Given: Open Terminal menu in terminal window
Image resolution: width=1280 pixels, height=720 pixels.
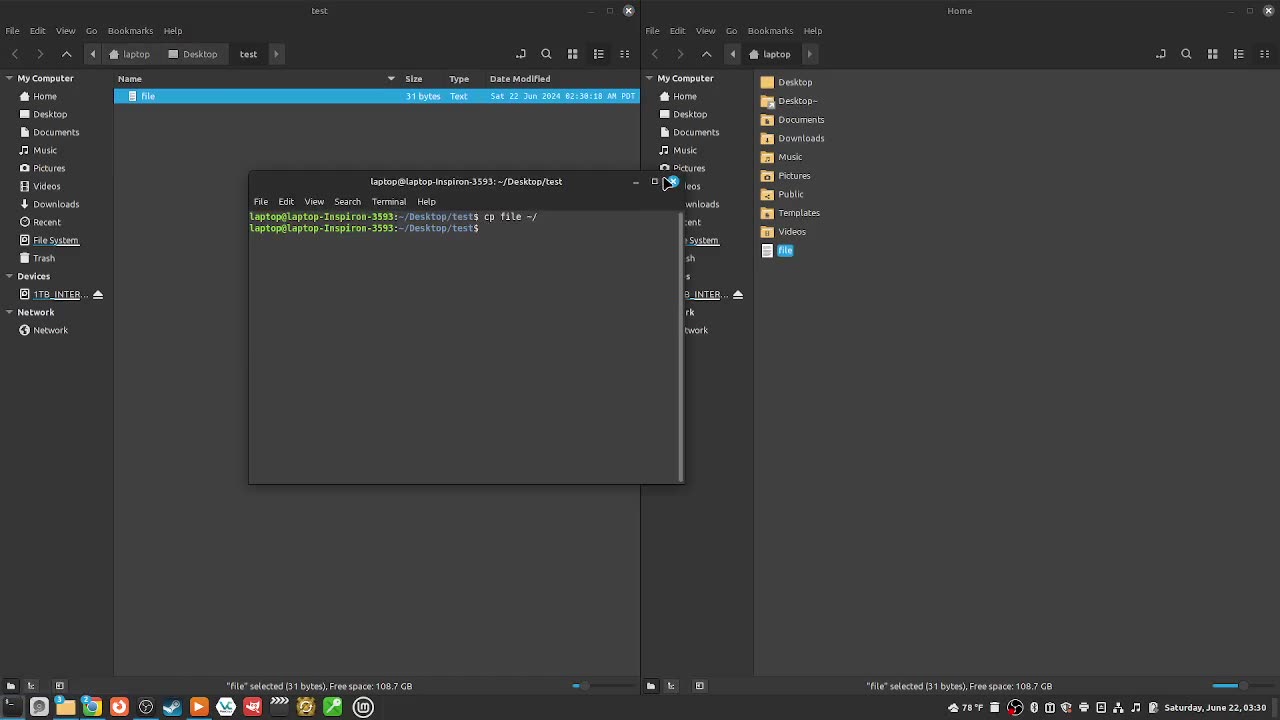Looking at the screenshot, I should [x=389, y=201].
